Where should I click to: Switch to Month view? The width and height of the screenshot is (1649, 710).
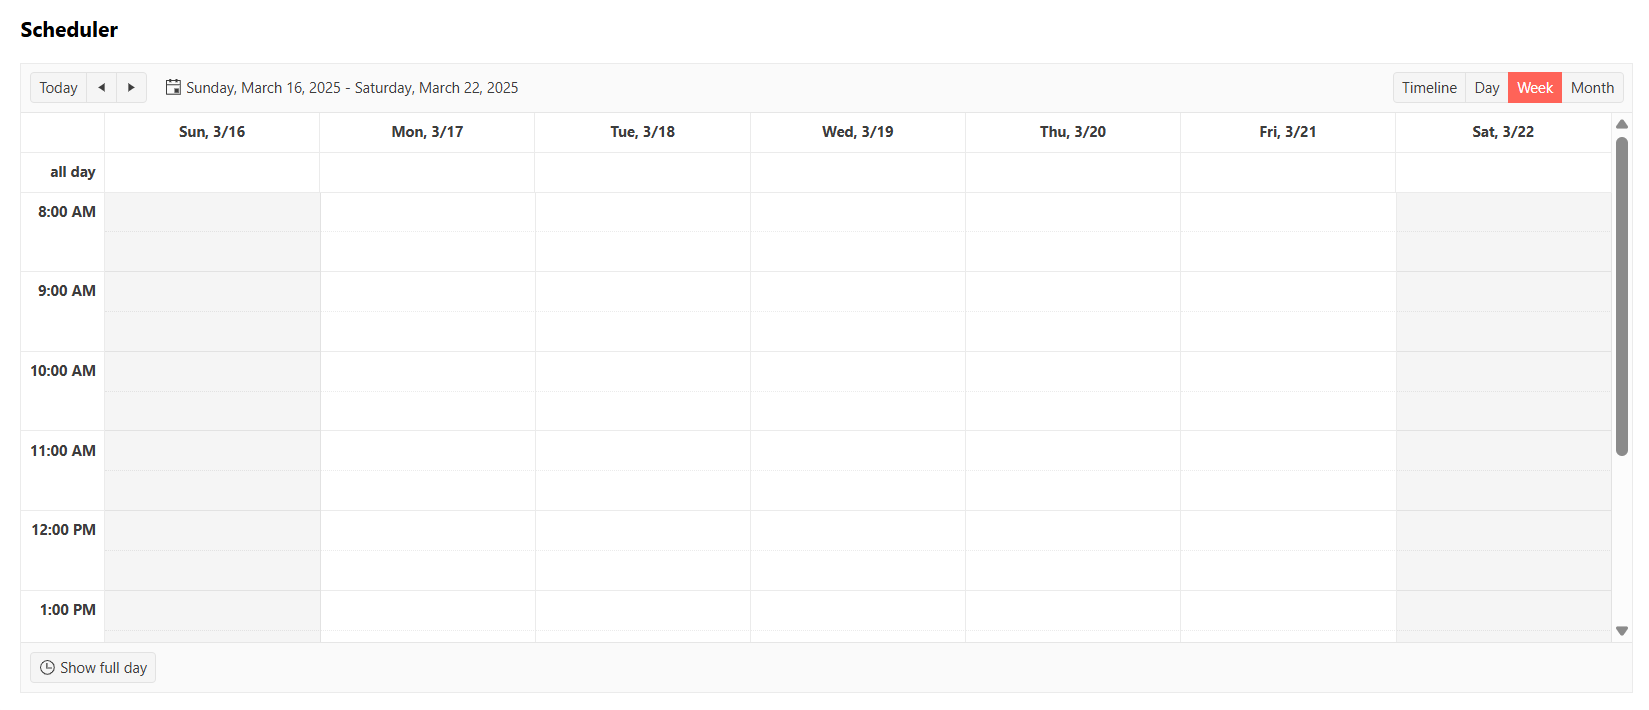pyautogui.click(x=1592, y=88)
